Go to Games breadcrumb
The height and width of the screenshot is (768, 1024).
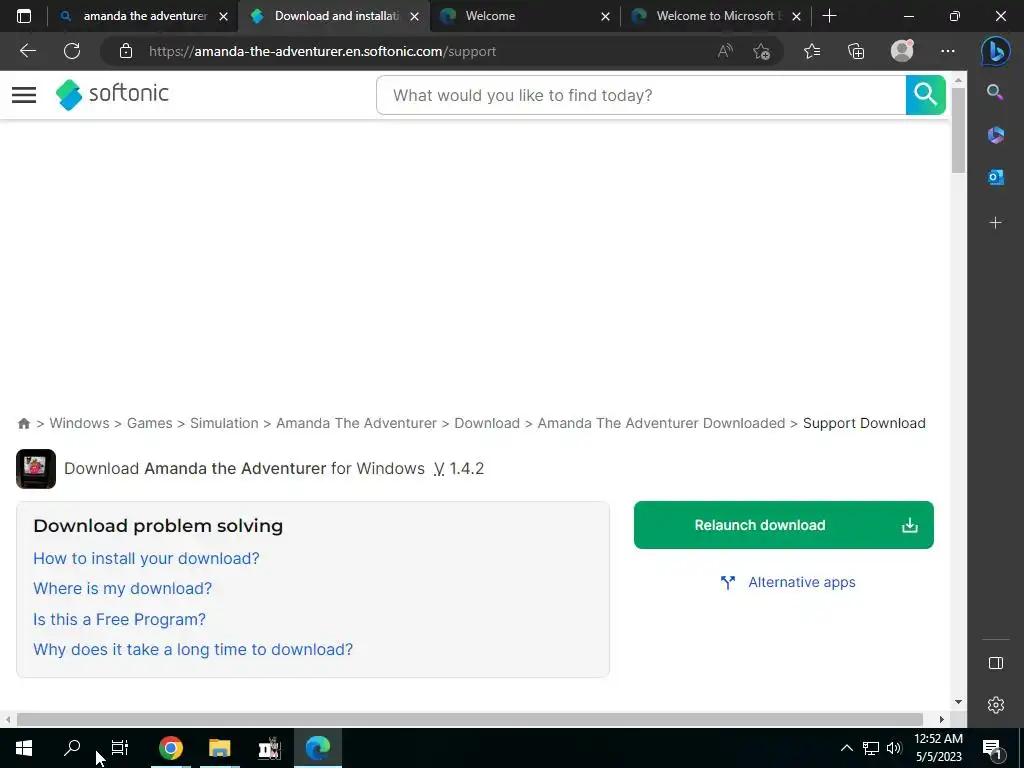coord(150,423)
